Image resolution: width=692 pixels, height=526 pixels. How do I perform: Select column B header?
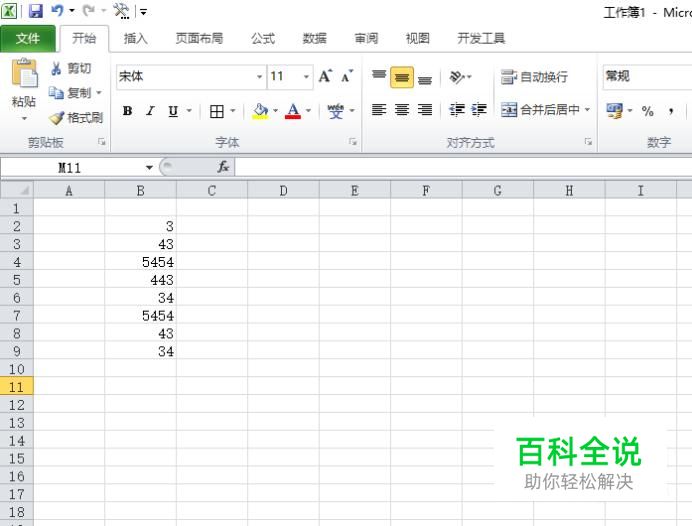(140, 191)
